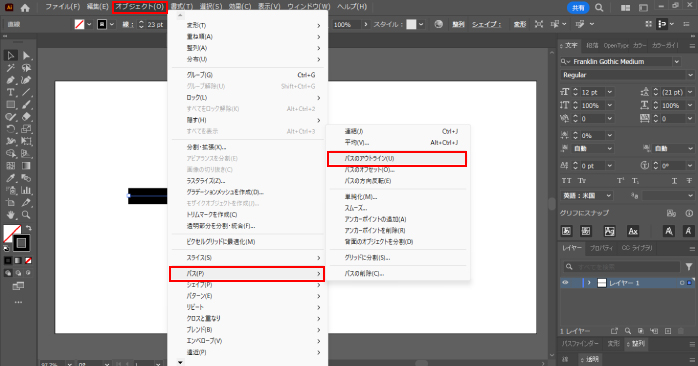Select the Rectangle tool
Viewport: 698px width, 366px height.
point(11,105)
